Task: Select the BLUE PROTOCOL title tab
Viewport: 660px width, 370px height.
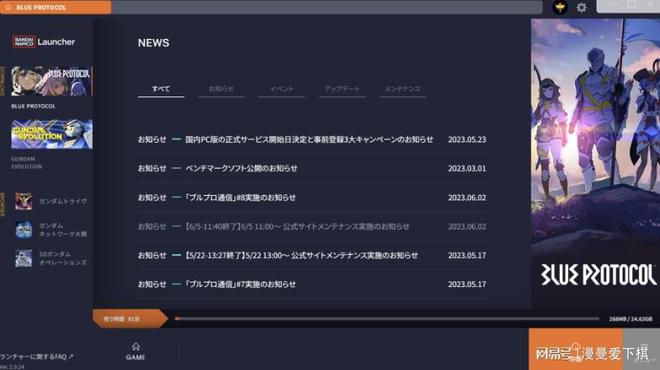Action: coord(56,7)
